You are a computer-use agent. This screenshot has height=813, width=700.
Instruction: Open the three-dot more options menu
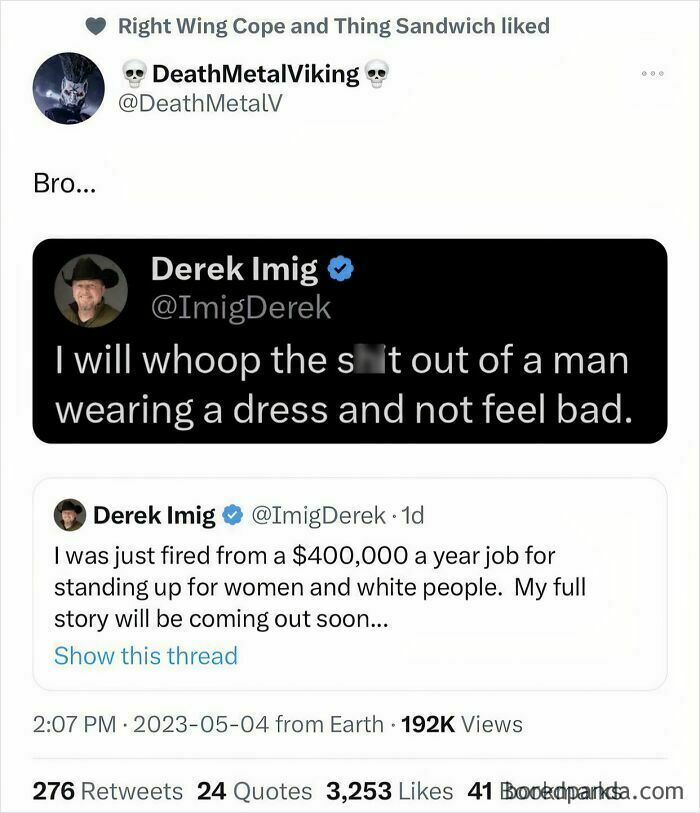point(652,73)
